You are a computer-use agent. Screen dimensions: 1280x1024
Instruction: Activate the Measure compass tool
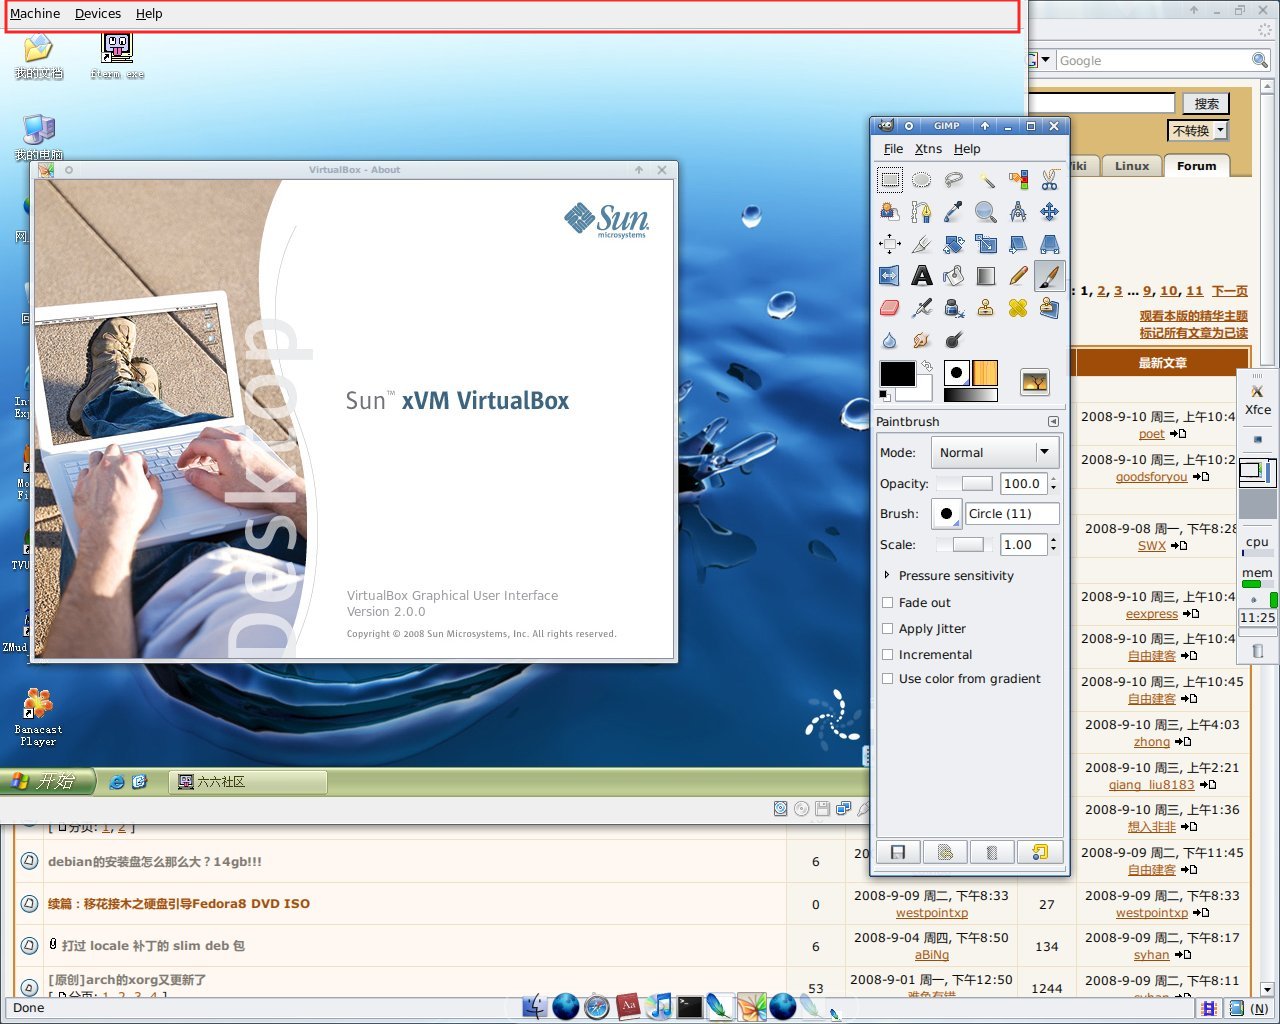tap(1018, 212)
